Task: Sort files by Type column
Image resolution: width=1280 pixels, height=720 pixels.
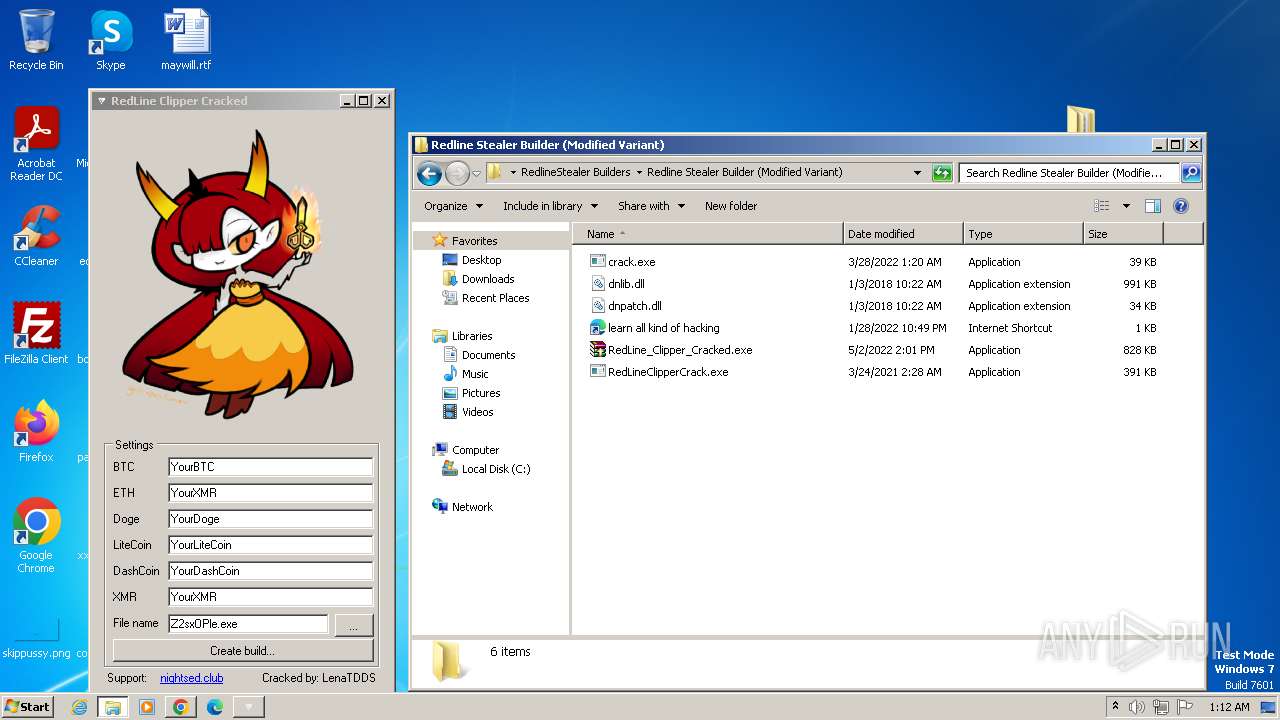Action: (1023, 234)
